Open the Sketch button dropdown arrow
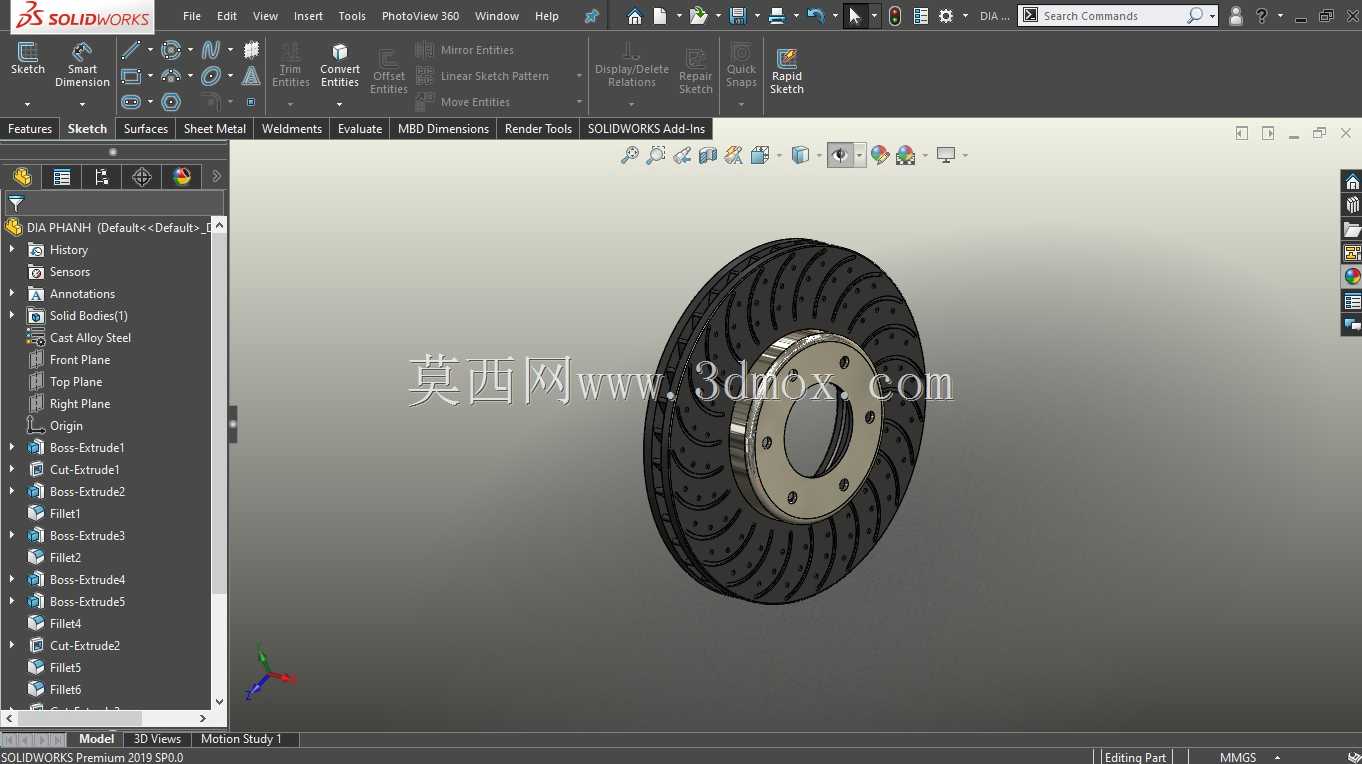Screen dimensions: 1362x764 [28, 104]
